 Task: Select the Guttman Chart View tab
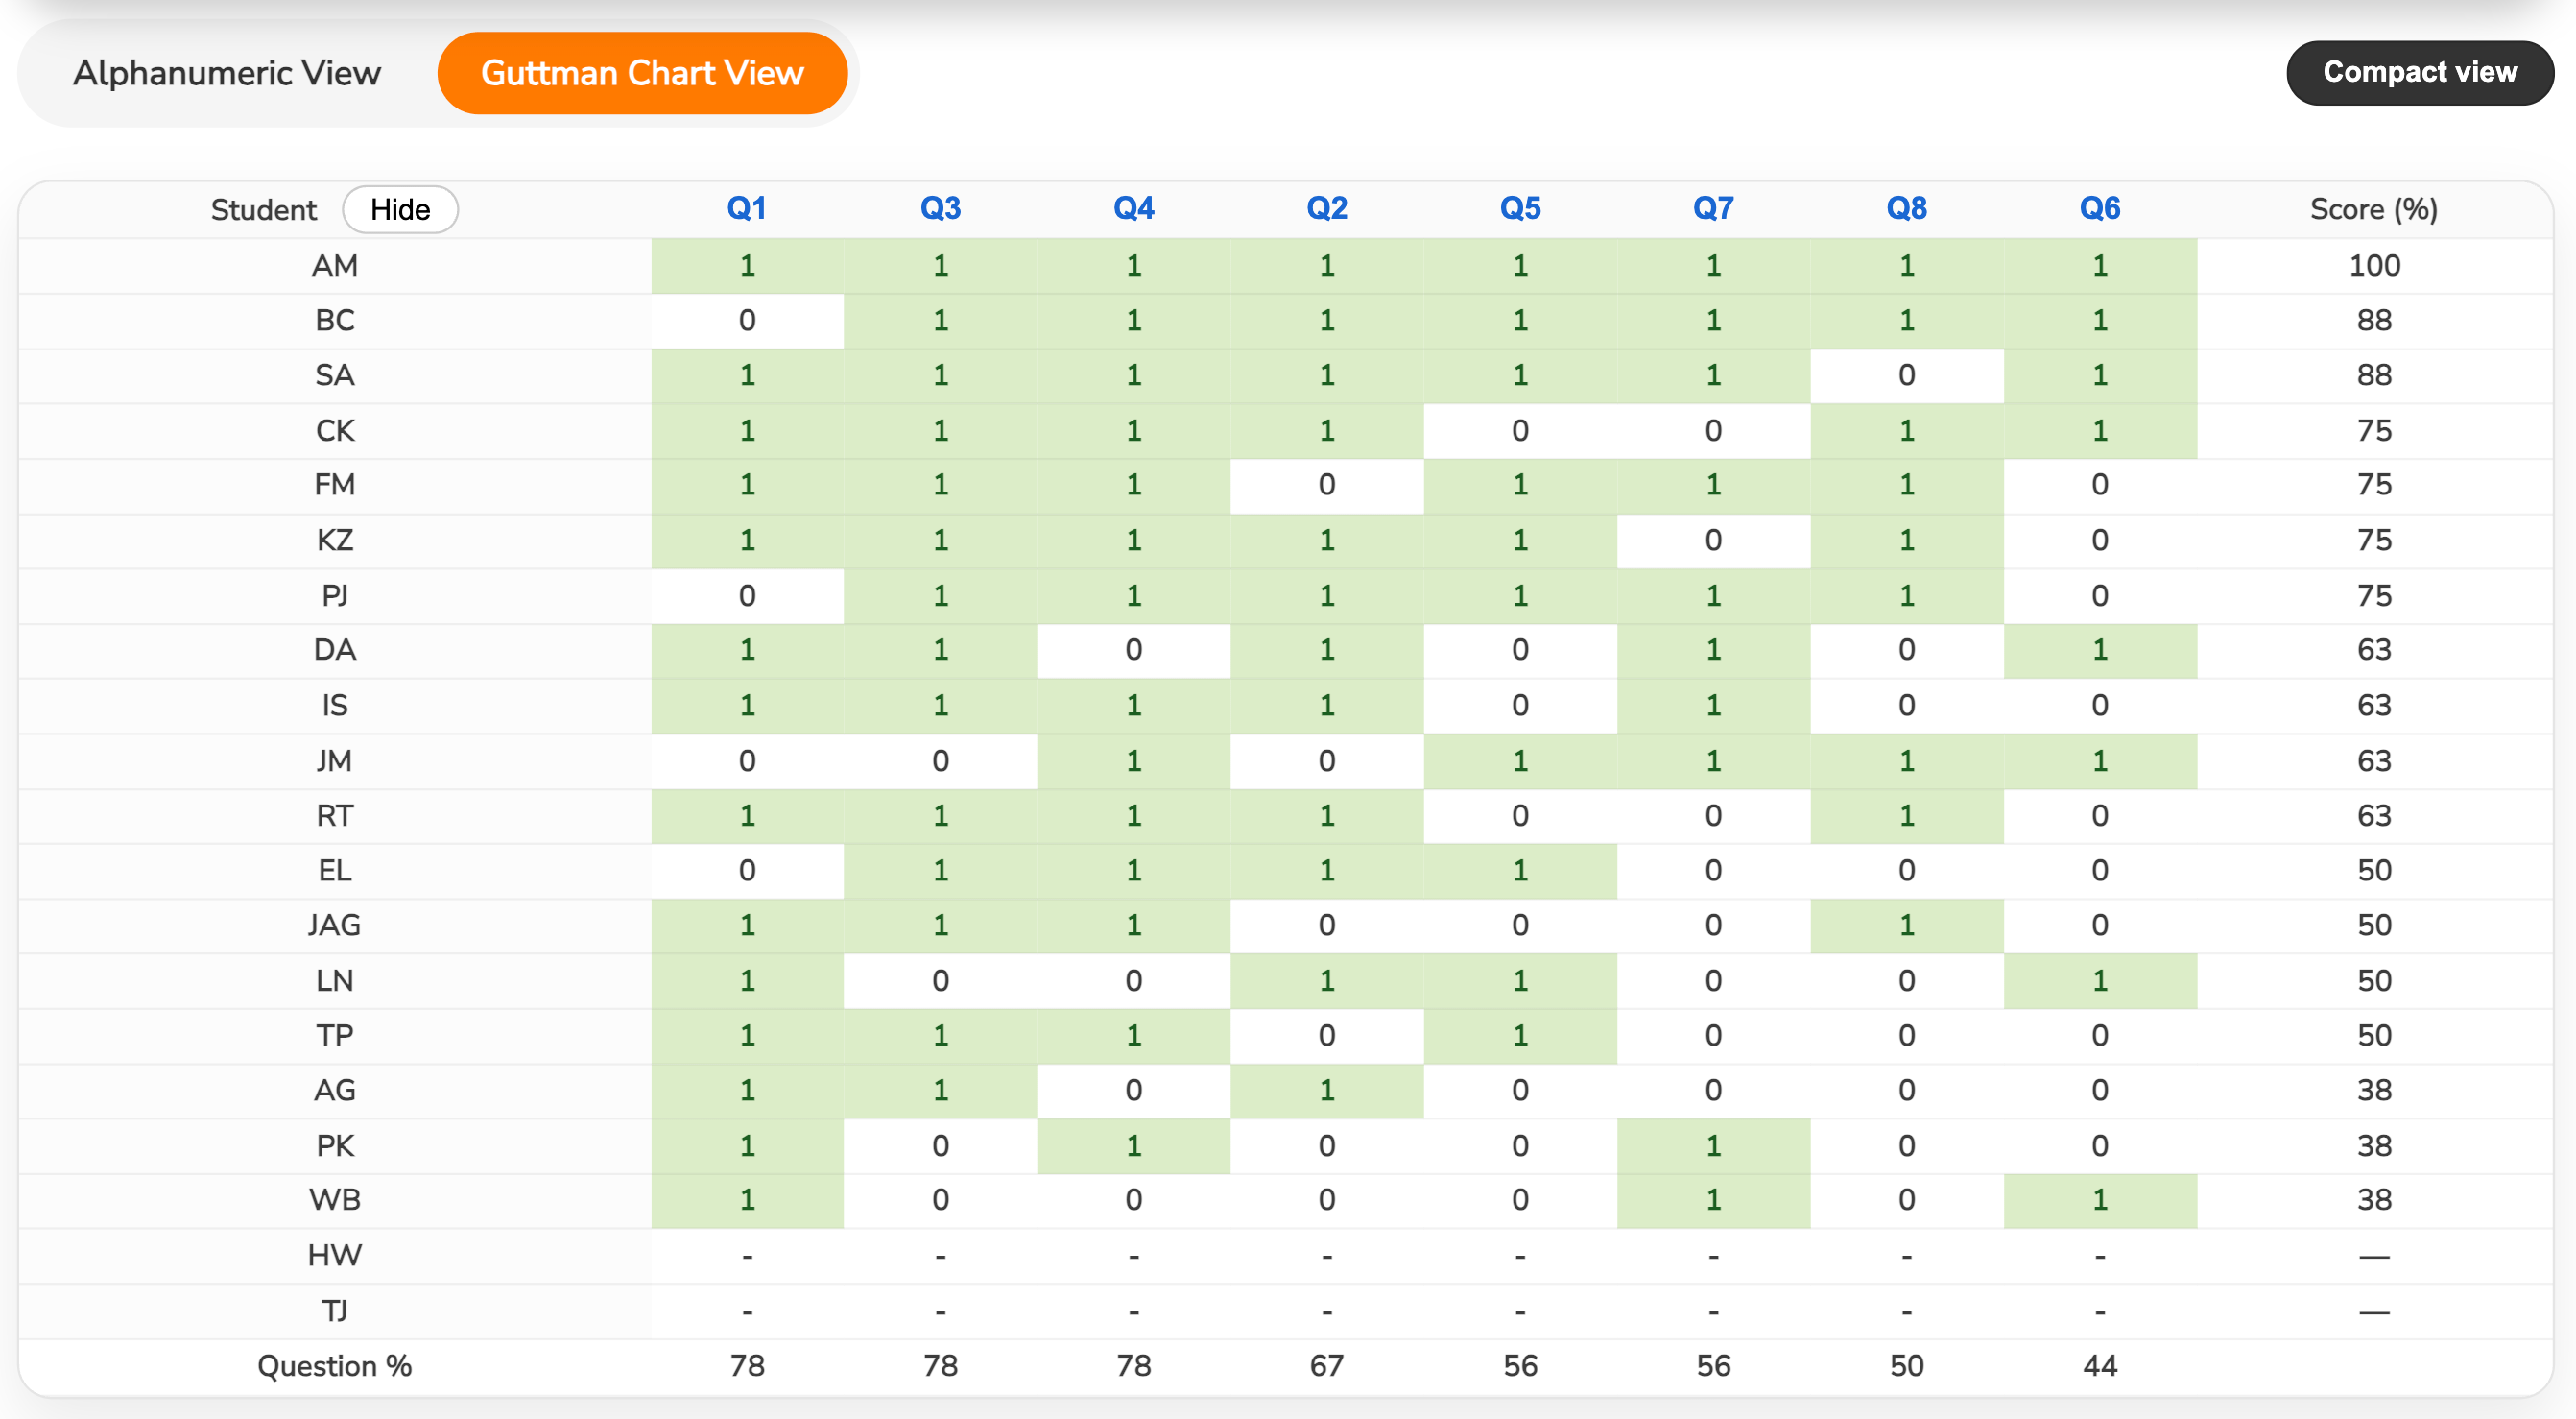642,73
